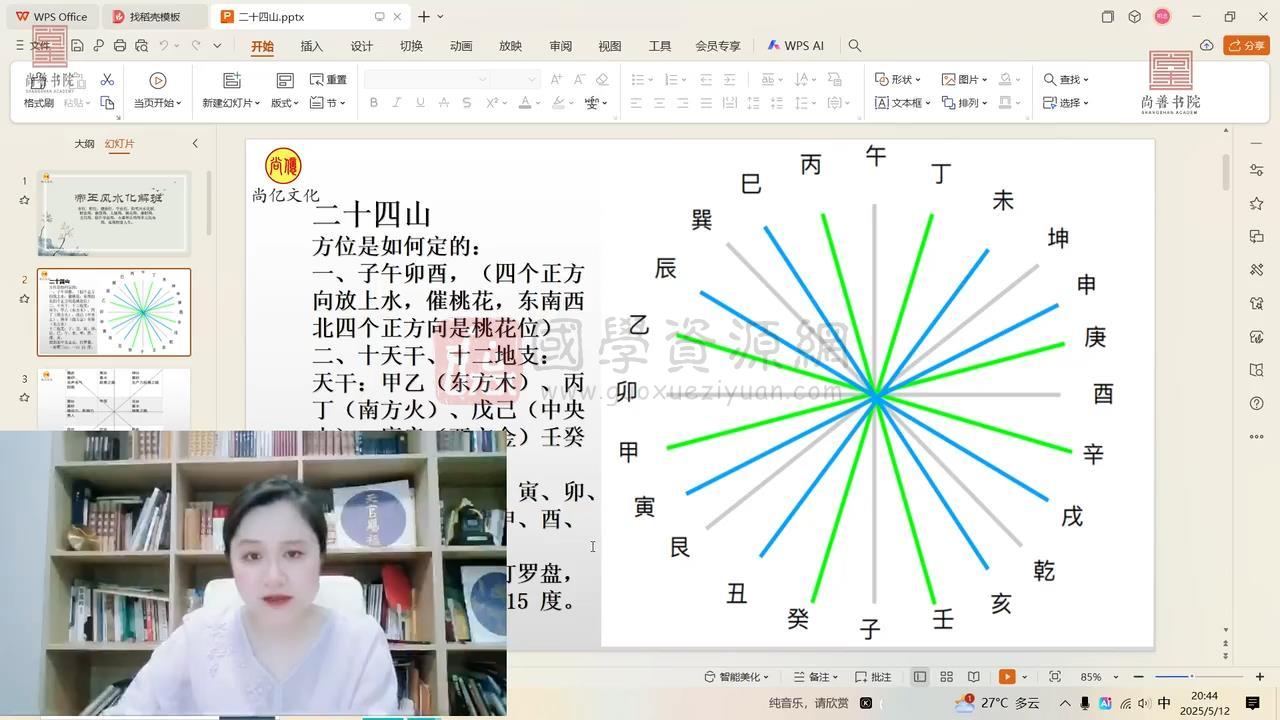Switch to the 插入 ribbon tab
Screen dimensions: 1280x720
310,45
